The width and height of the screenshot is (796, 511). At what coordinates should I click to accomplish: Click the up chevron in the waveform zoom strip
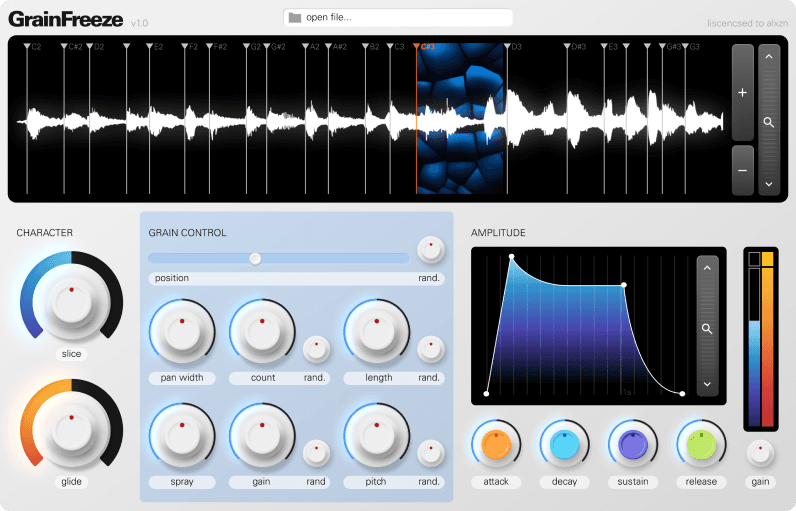tap(768, 58)
